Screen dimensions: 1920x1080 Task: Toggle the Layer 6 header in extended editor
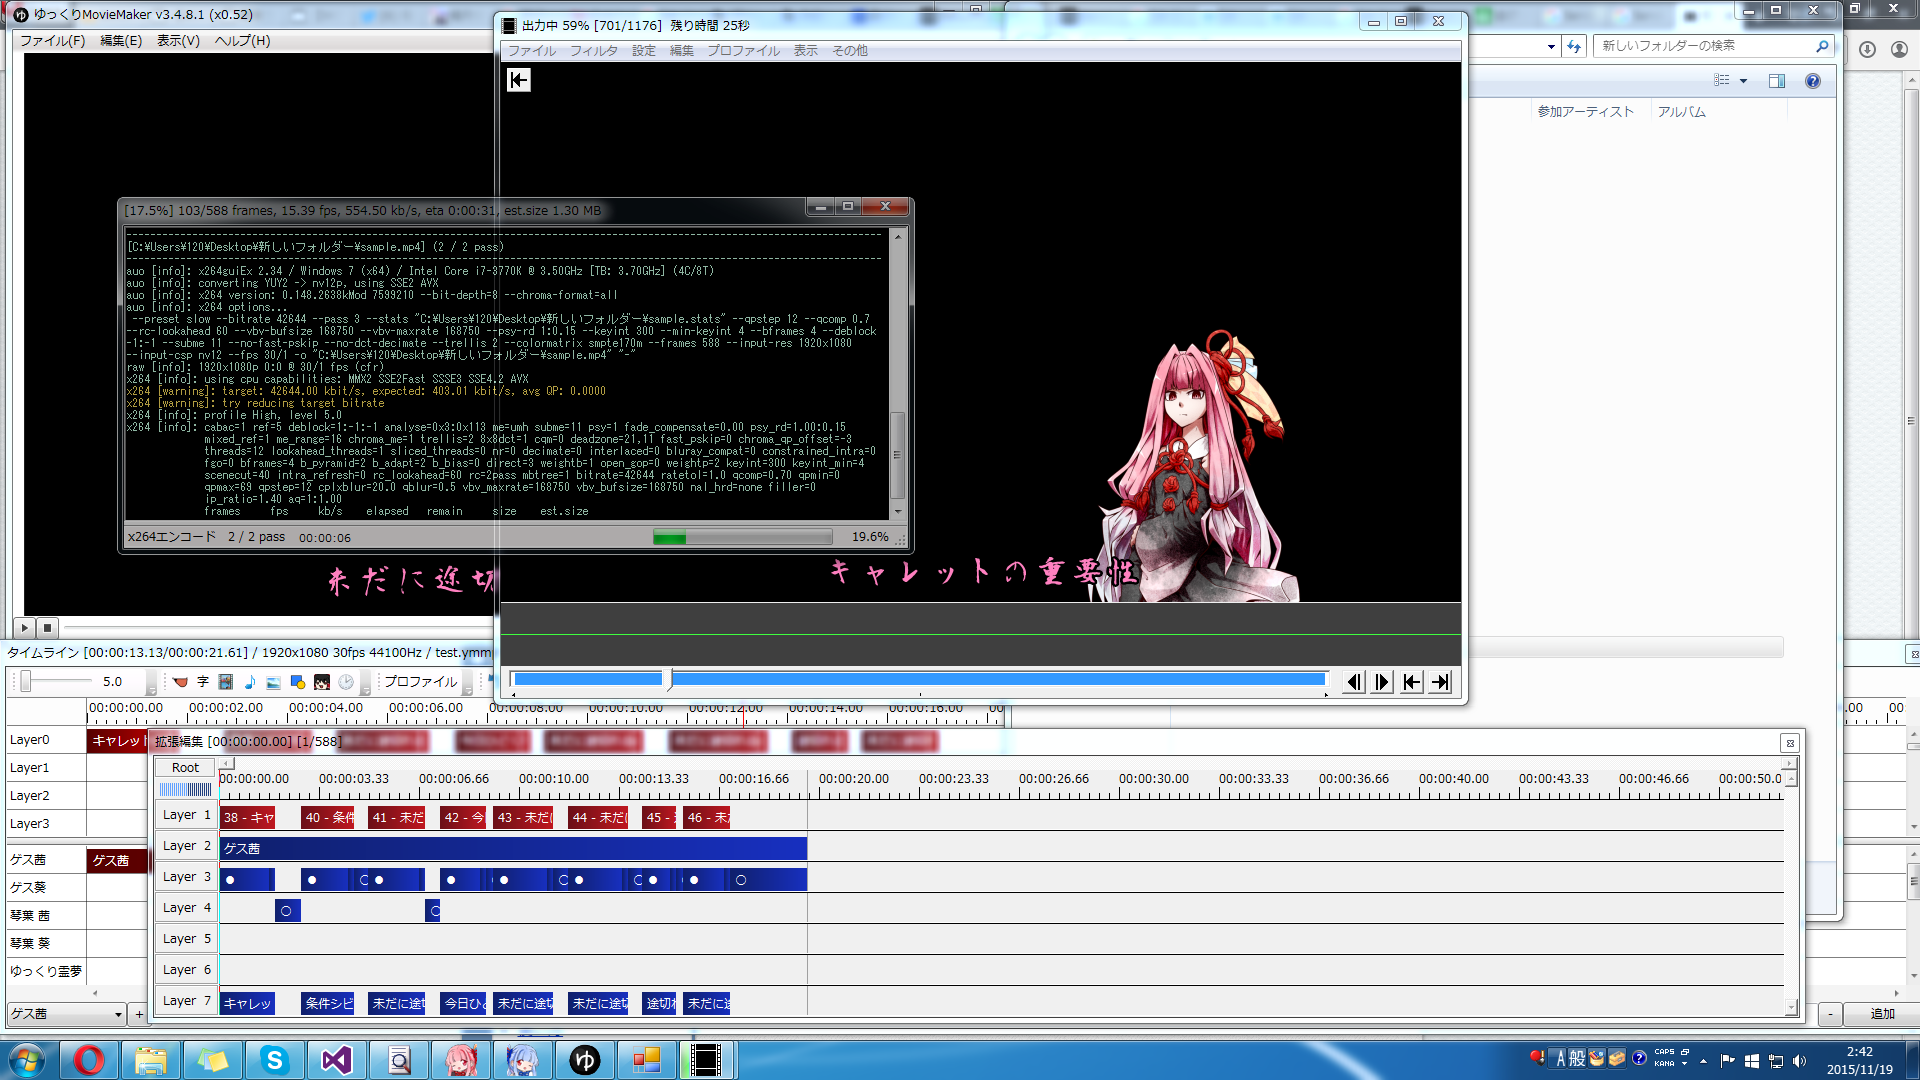(x=186, y=970)
